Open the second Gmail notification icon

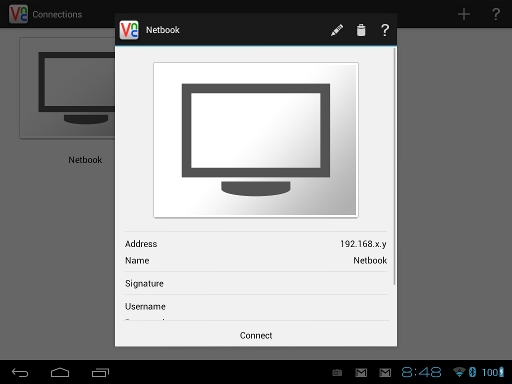click(x=385, y=372)
